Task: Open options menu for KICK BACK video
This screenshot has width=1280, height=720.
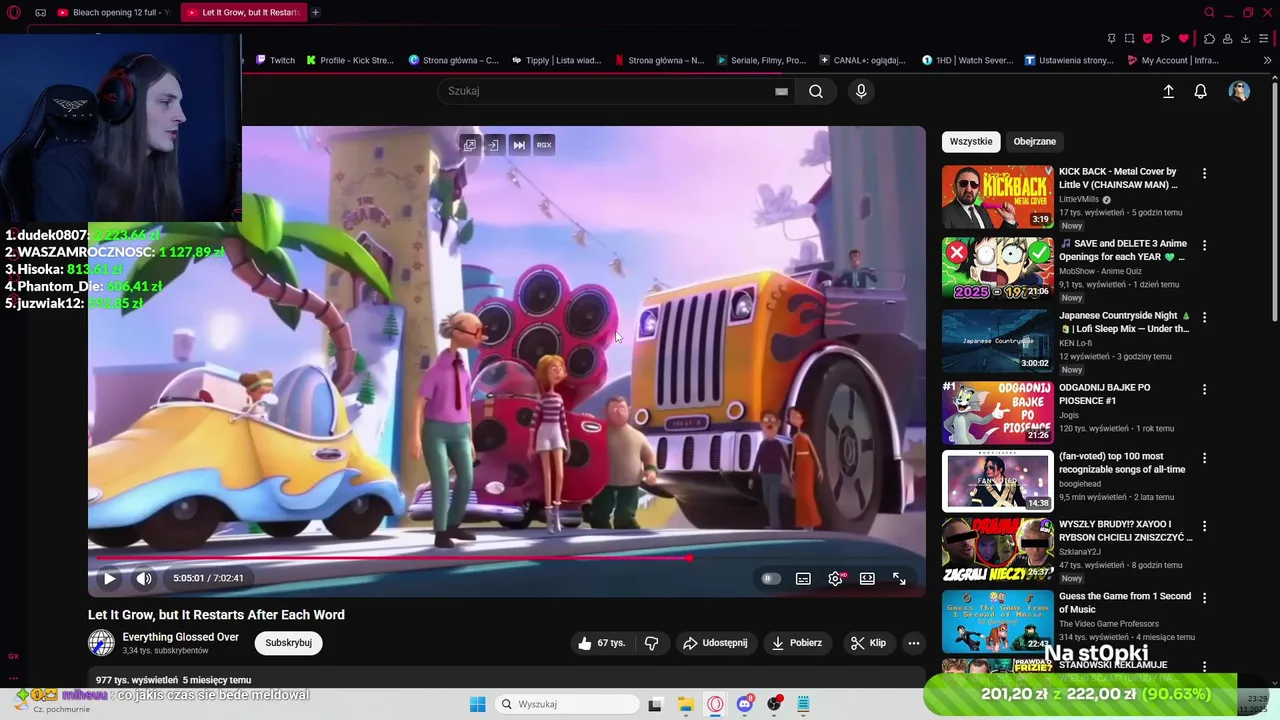Action: pos(1204,173)
